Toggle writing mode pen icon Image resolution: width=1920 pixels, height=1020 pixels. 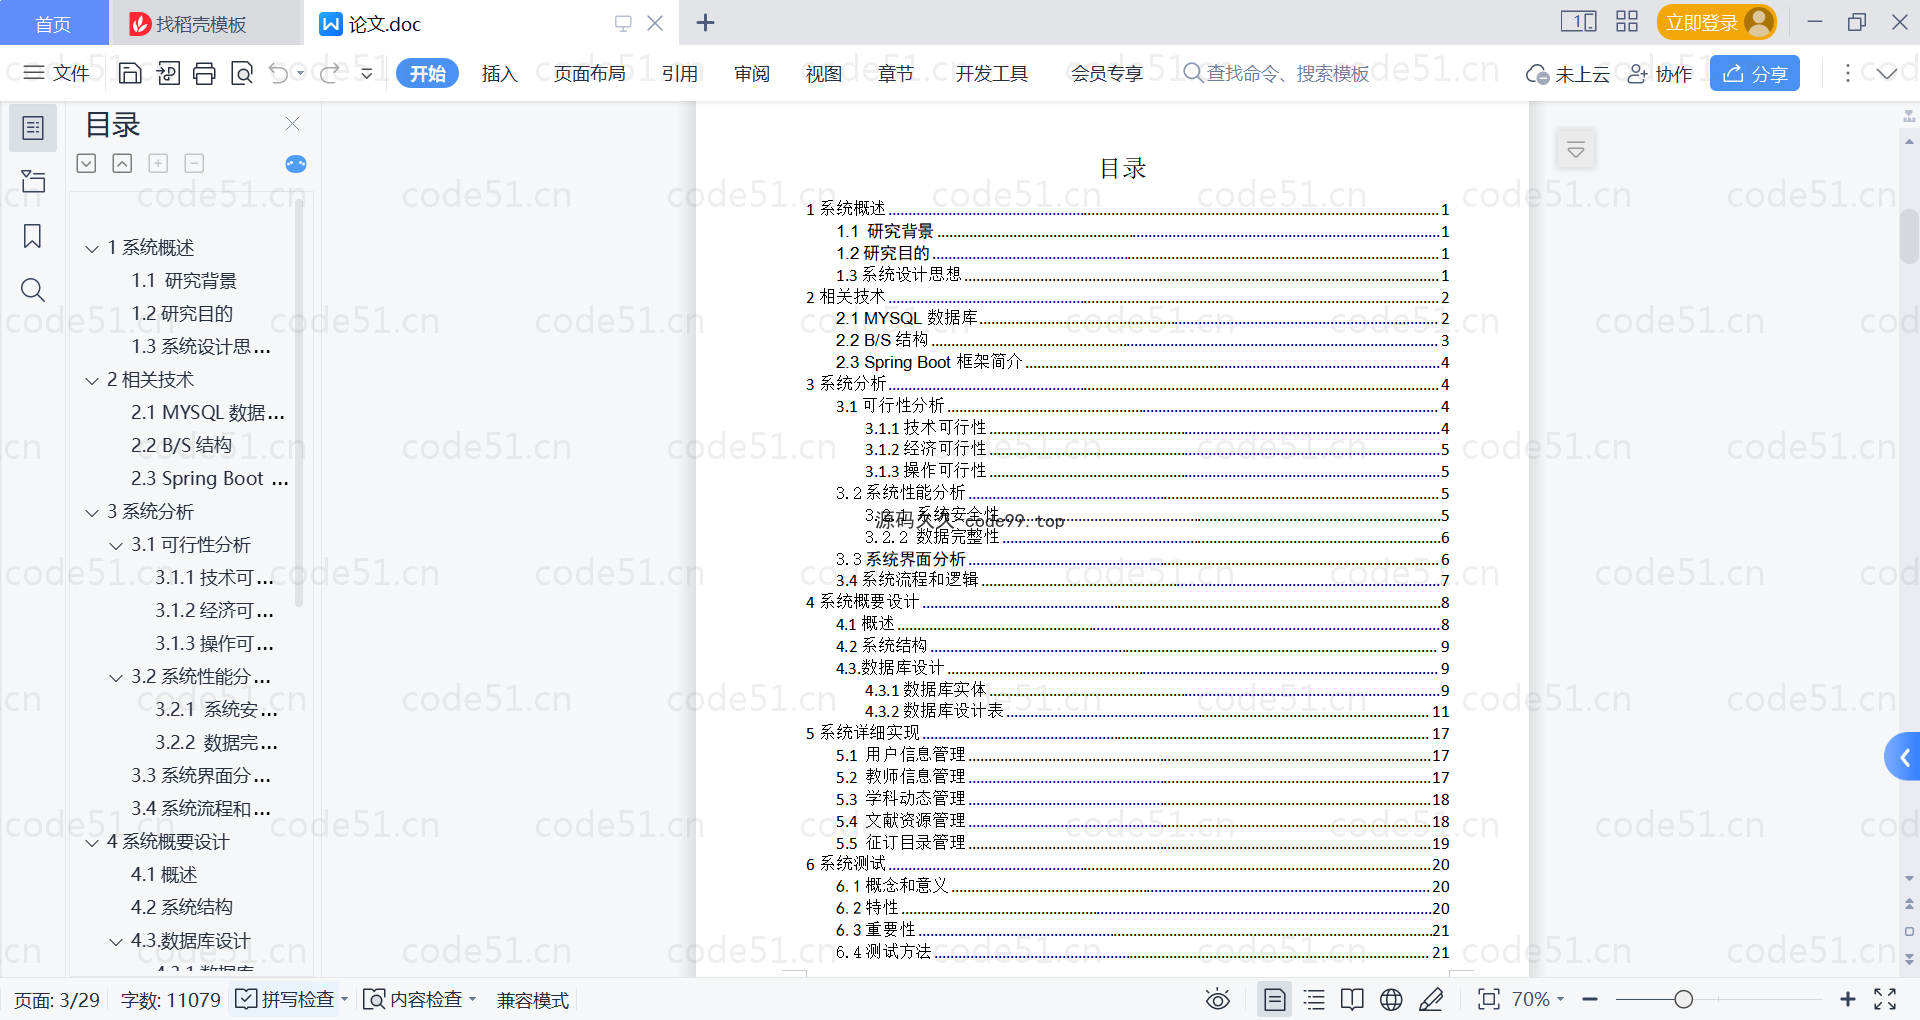[1431, 999]
